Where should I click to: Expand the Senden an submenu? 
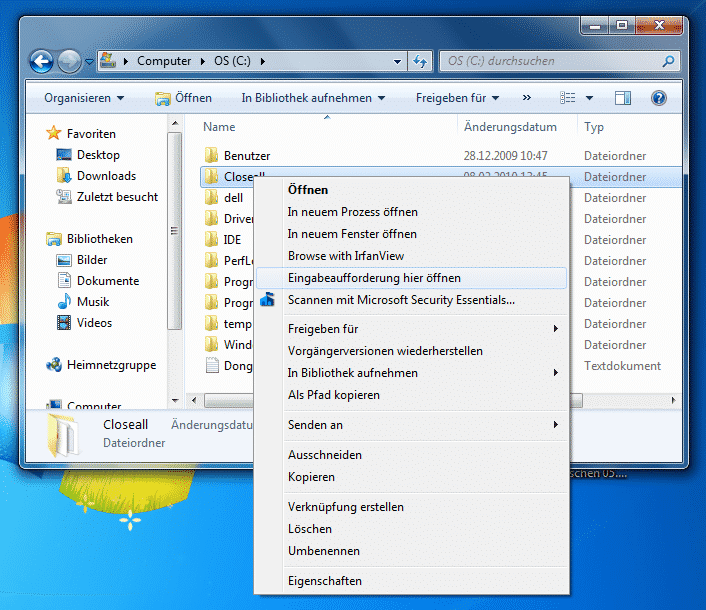[x=411, y=425]
